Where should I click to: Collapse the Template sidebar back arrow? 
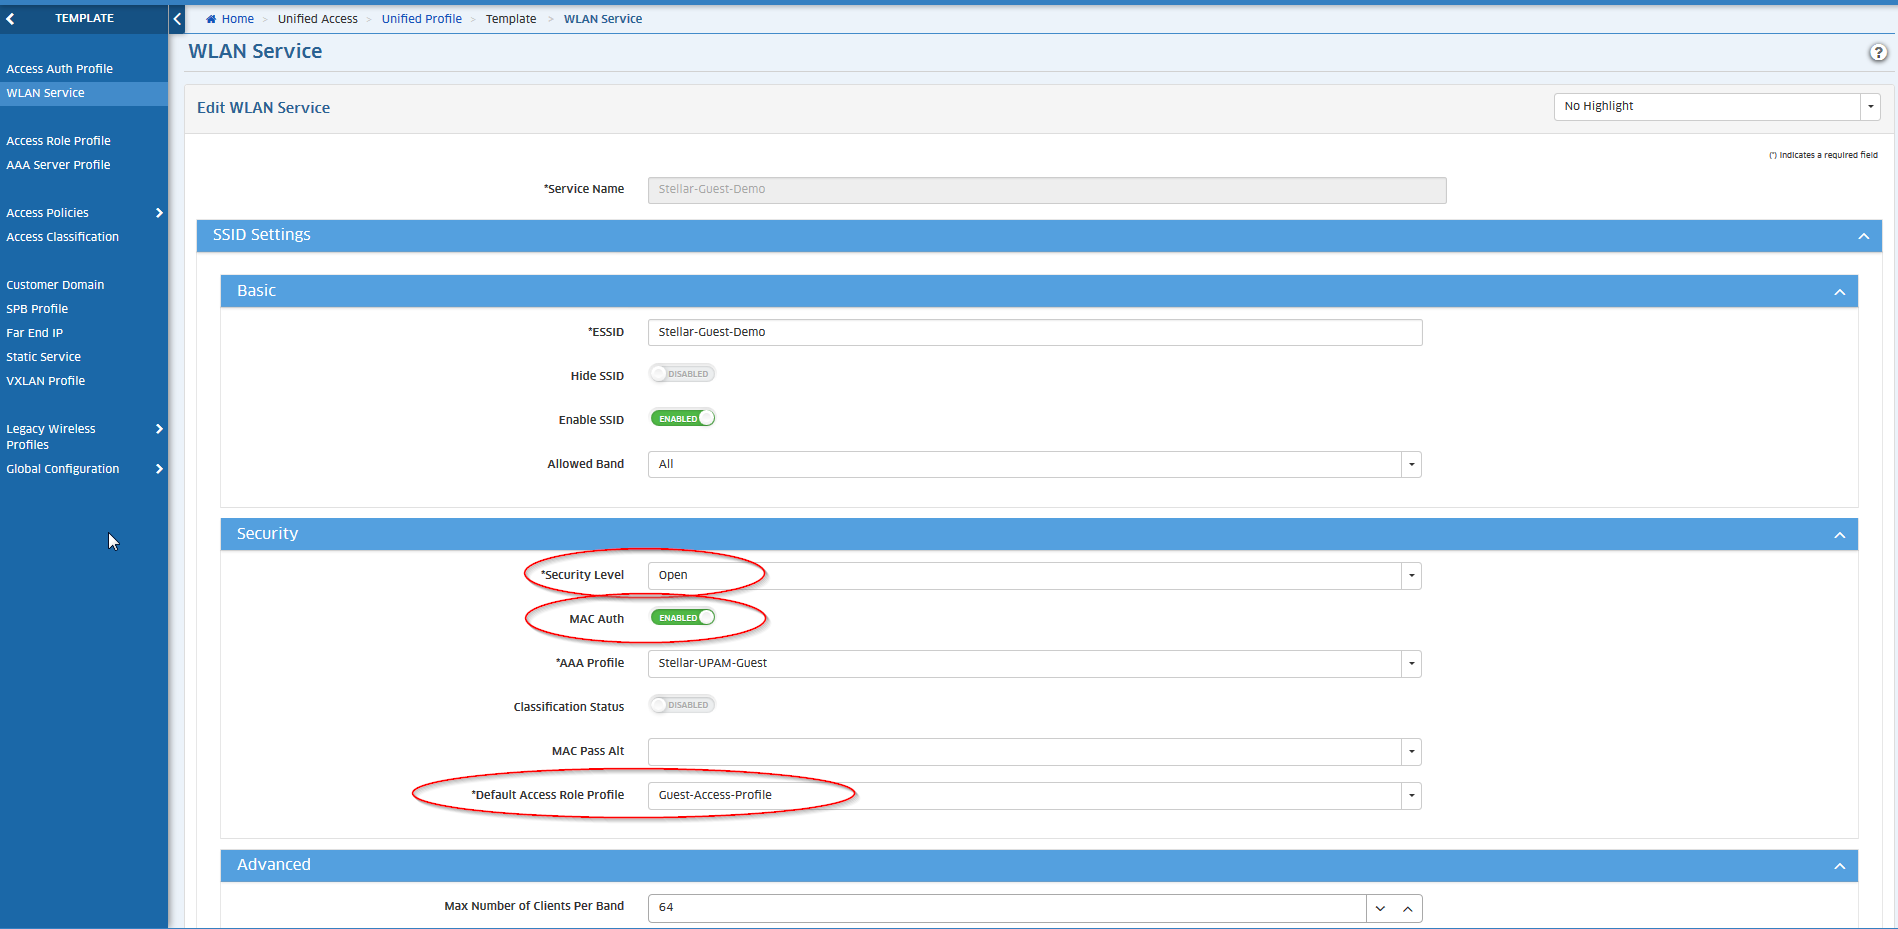(x=11, y=18)
